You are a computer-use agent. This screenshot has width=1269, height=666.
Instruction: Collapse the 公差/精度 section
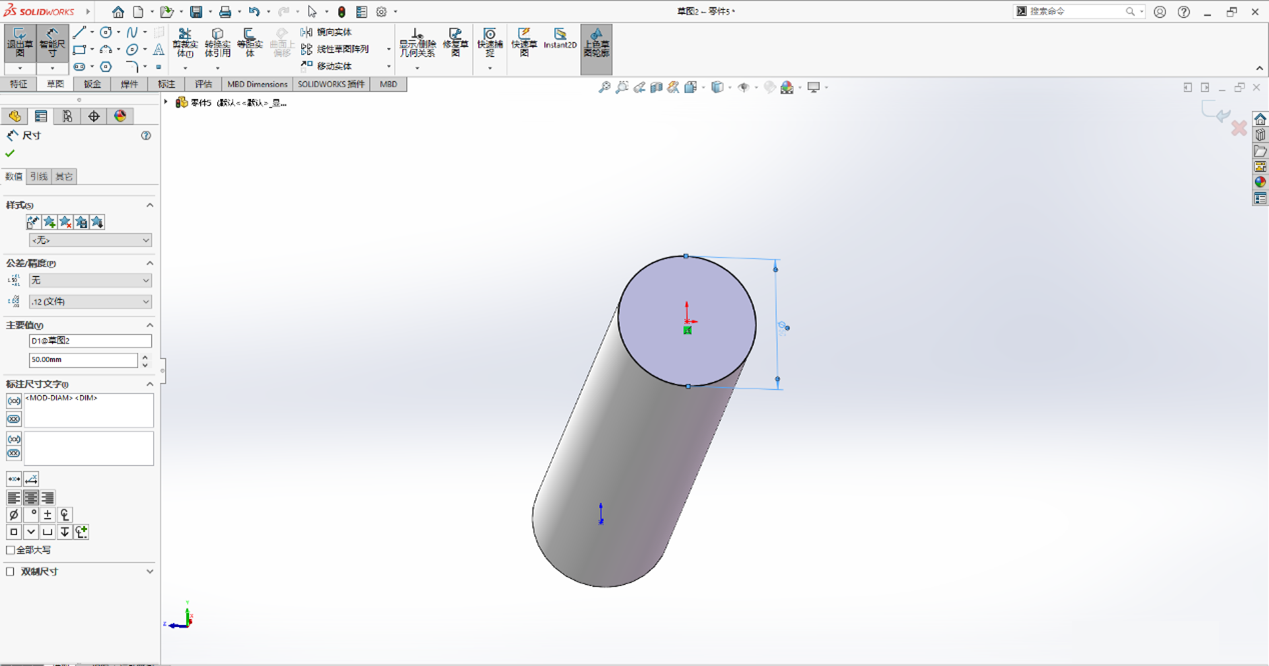coord(148,262)
